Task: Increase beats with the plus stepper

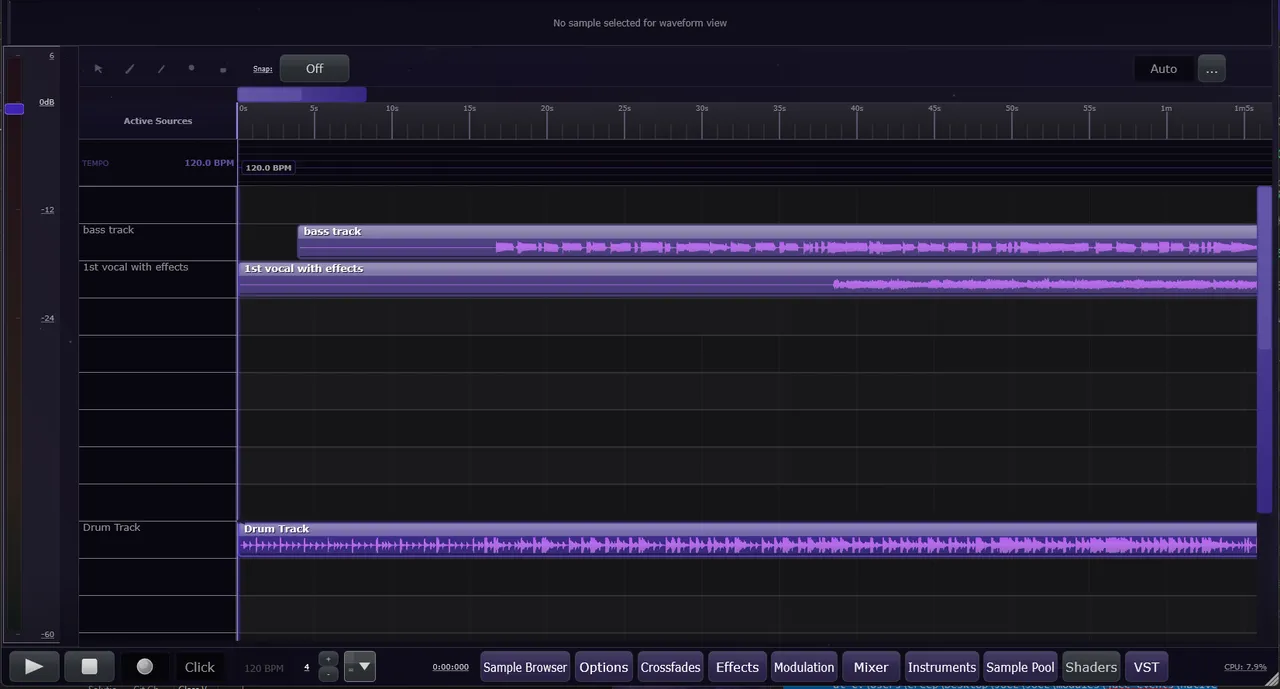Action: [x=328, y=659]
